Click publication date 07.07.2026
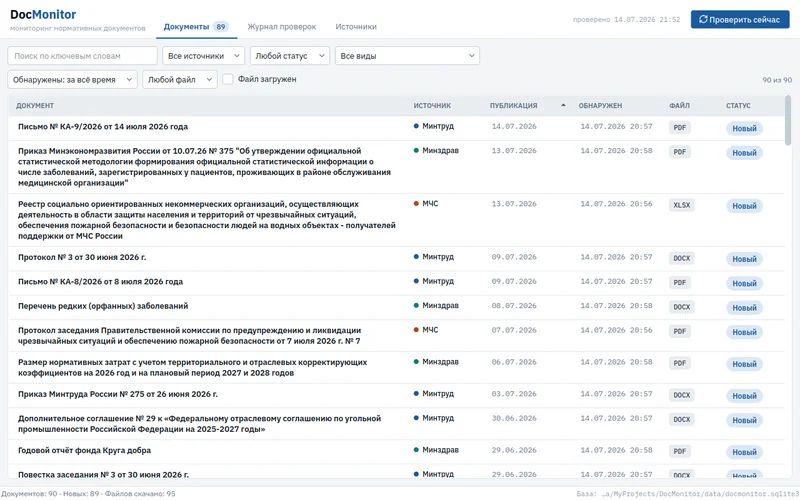This screenshot has height=500, width=800. tap(514, 330)
